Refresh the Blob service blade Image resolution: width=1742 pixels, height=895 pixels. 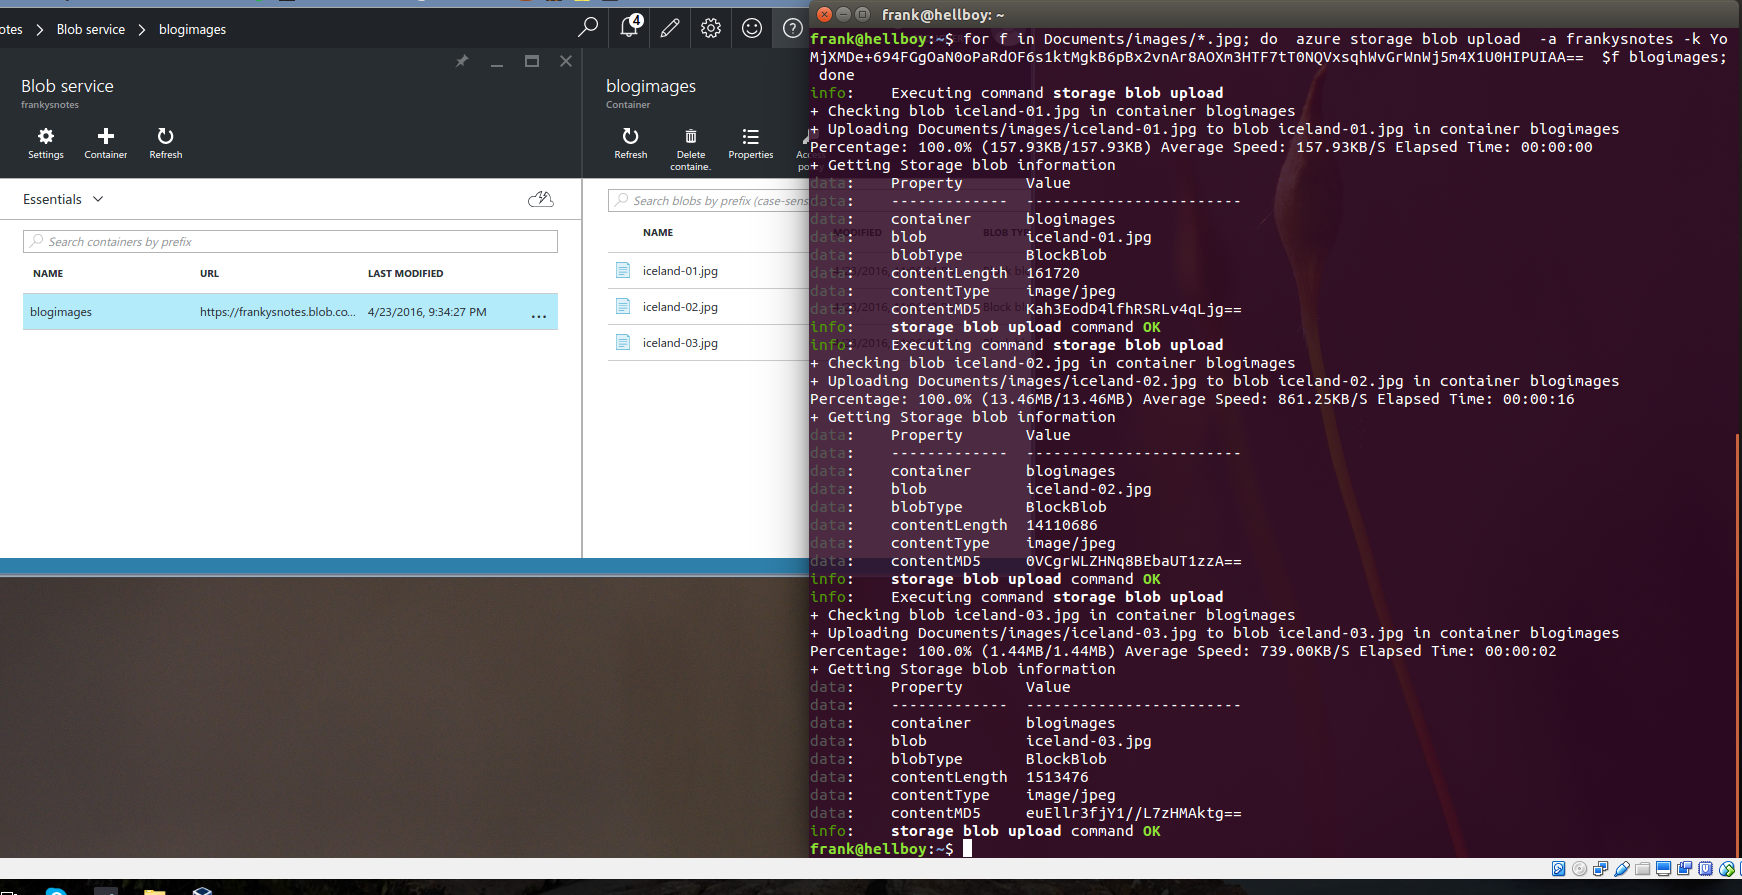(166, 143)
